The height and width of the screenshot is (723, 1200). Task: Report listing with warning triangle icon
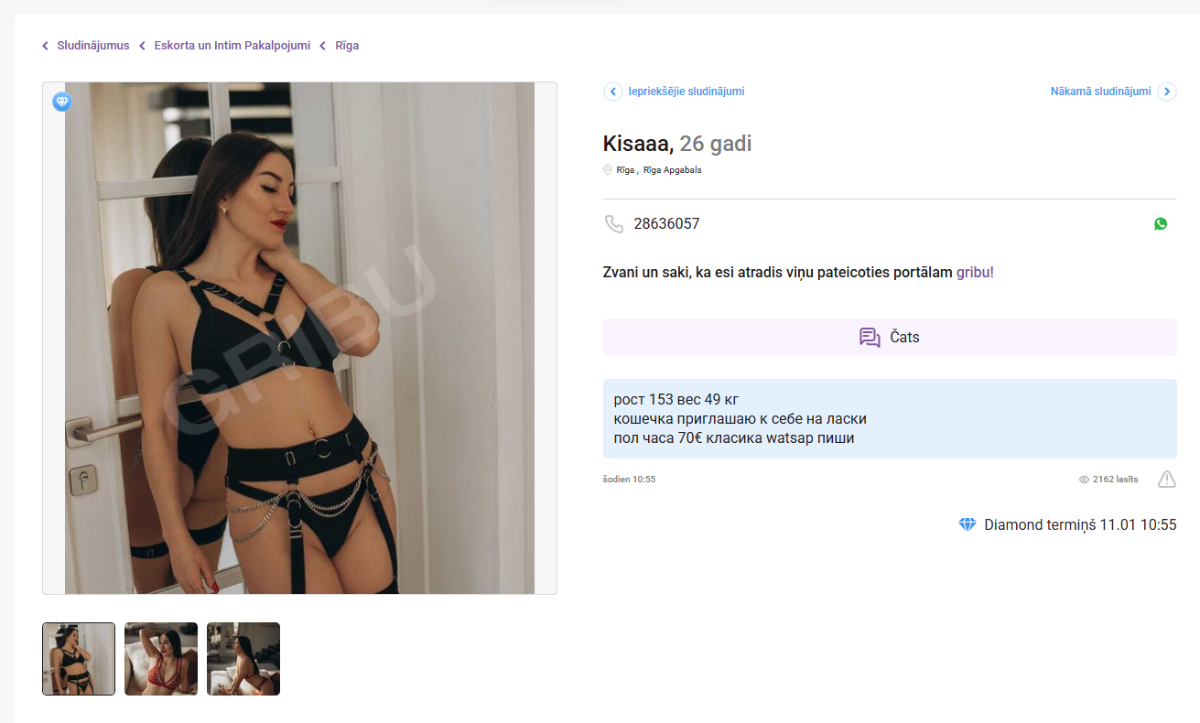click(1166, 479)
